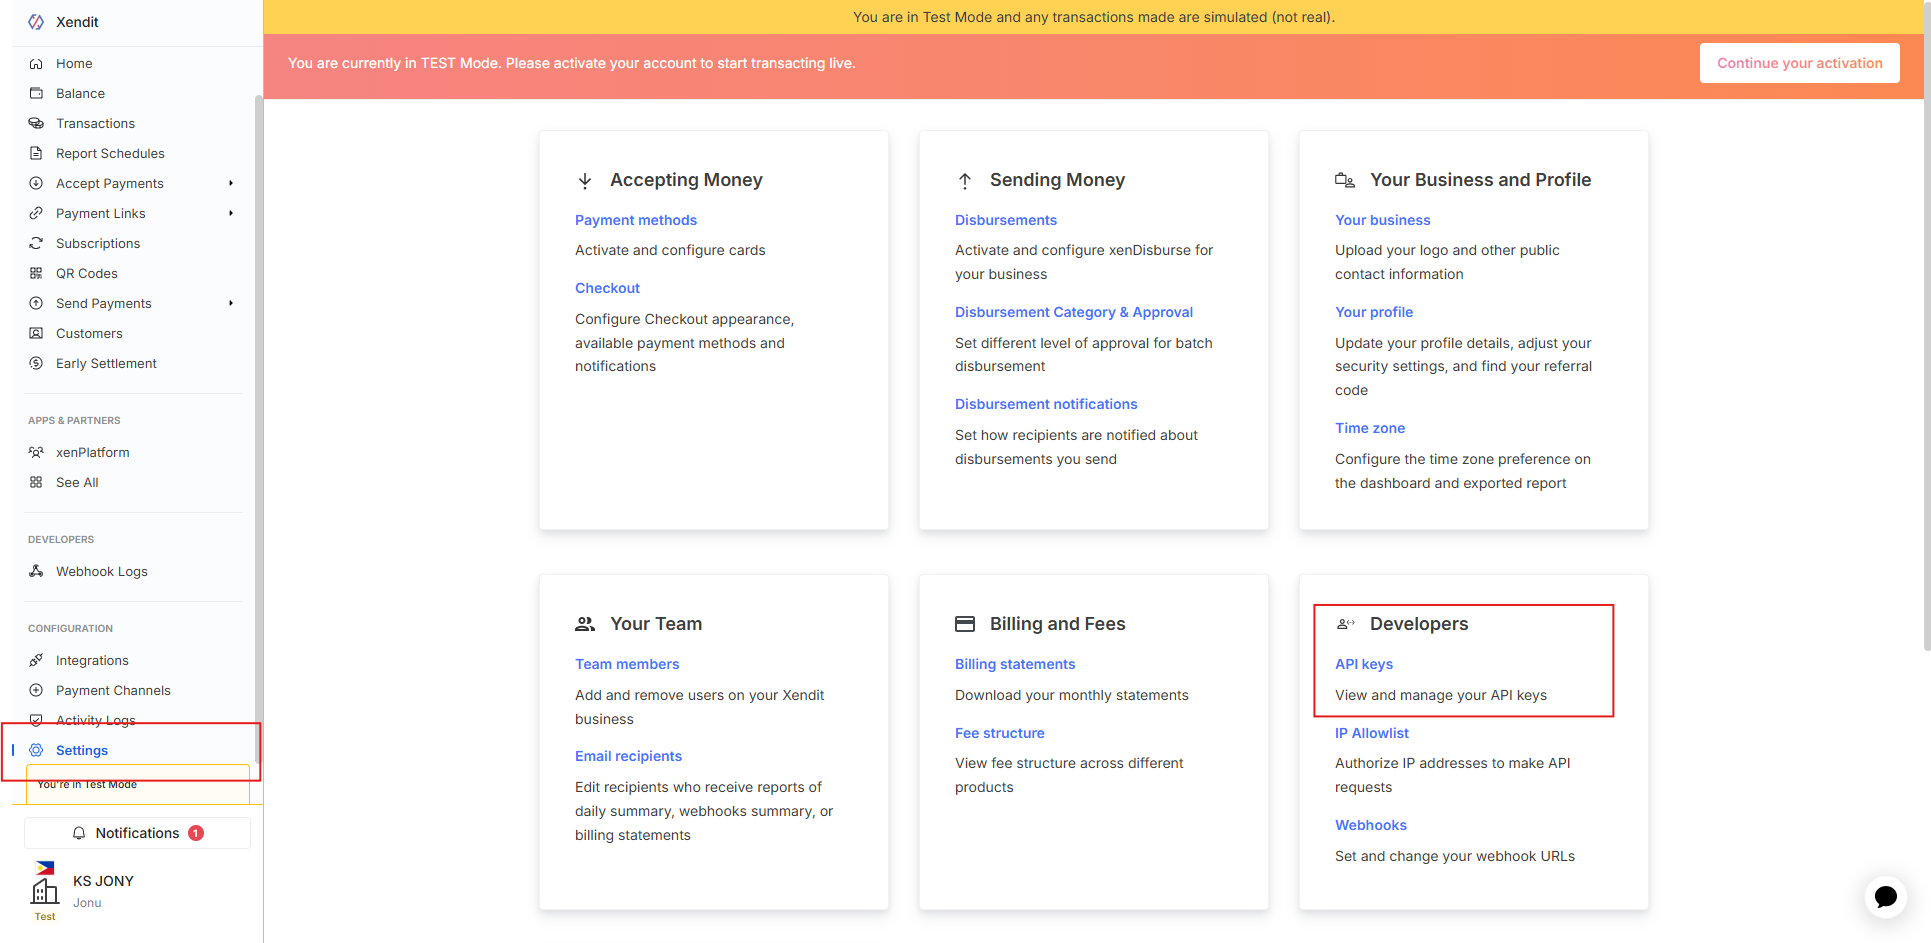Go to Customers in the sidebar

click(x=89, y=333)
